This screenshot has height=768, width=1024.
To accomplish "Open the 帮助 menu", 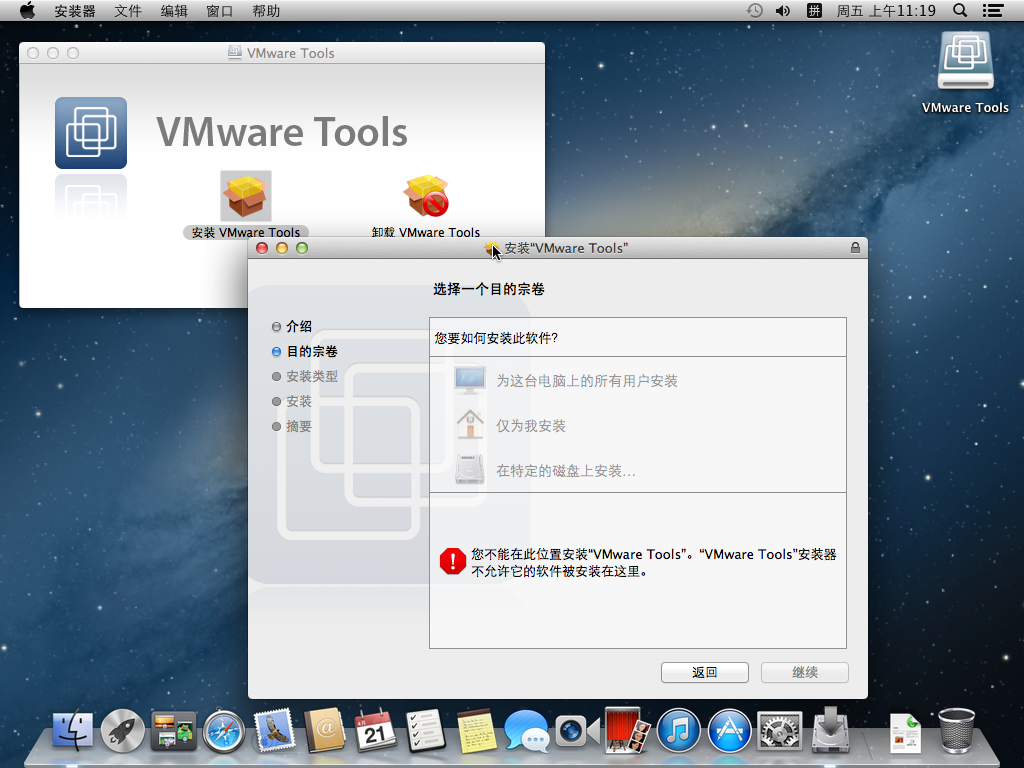I will pyautogui.click(x=266, y=11).
